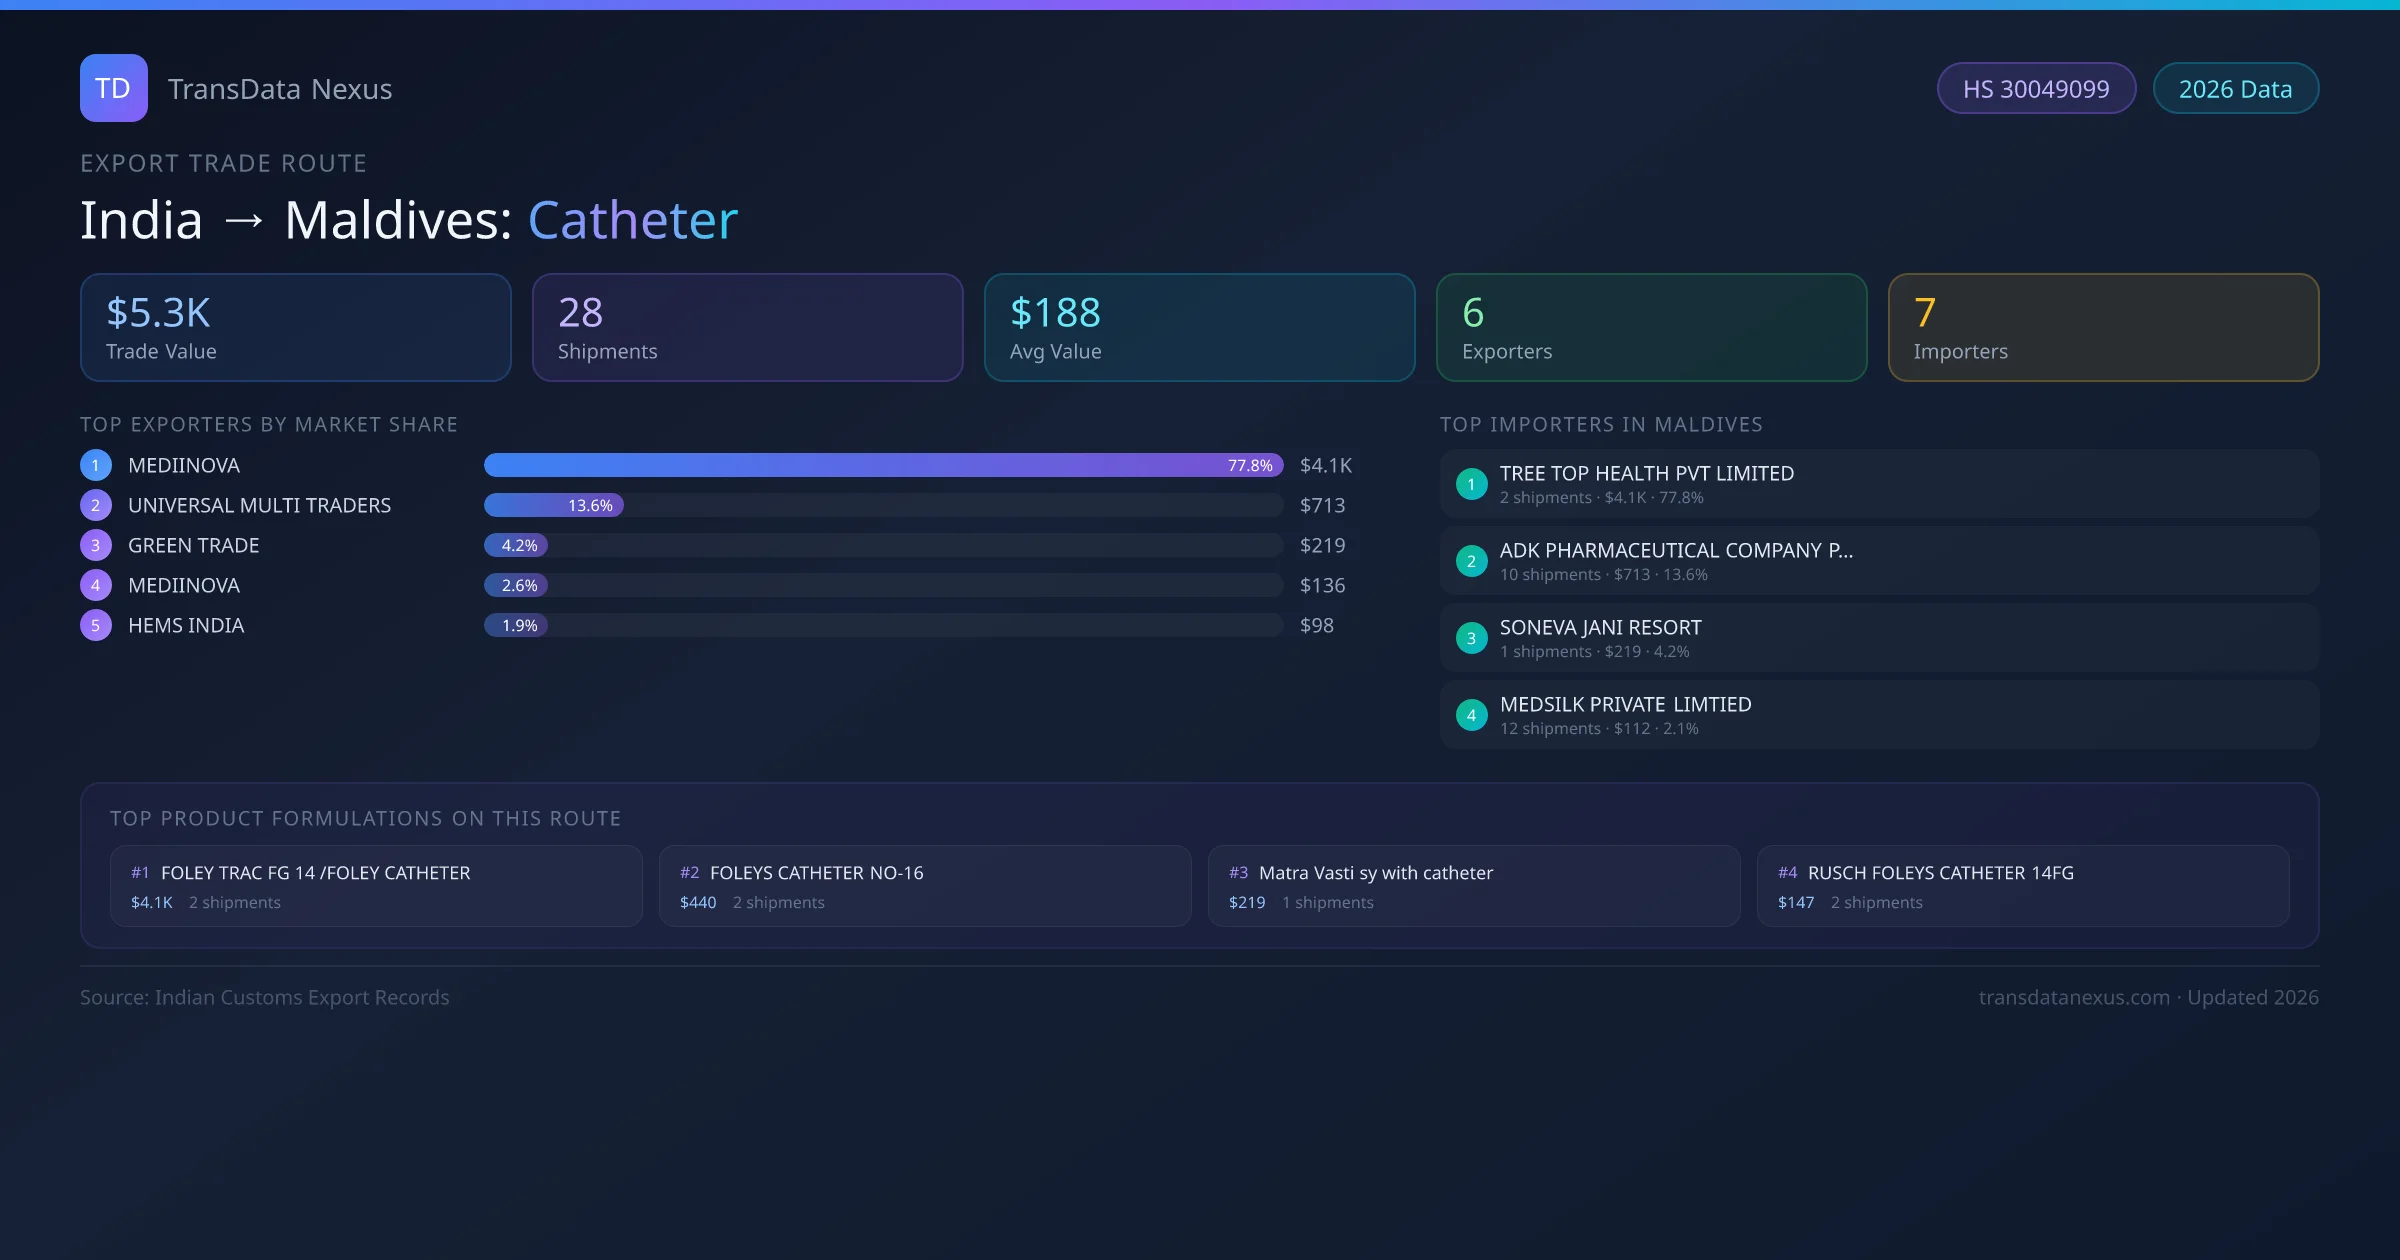Open RUSCH FOLEYS CATHETER 14FG card
The height and width of the screenshot is (1260, 2400).
click(2022, 886)
